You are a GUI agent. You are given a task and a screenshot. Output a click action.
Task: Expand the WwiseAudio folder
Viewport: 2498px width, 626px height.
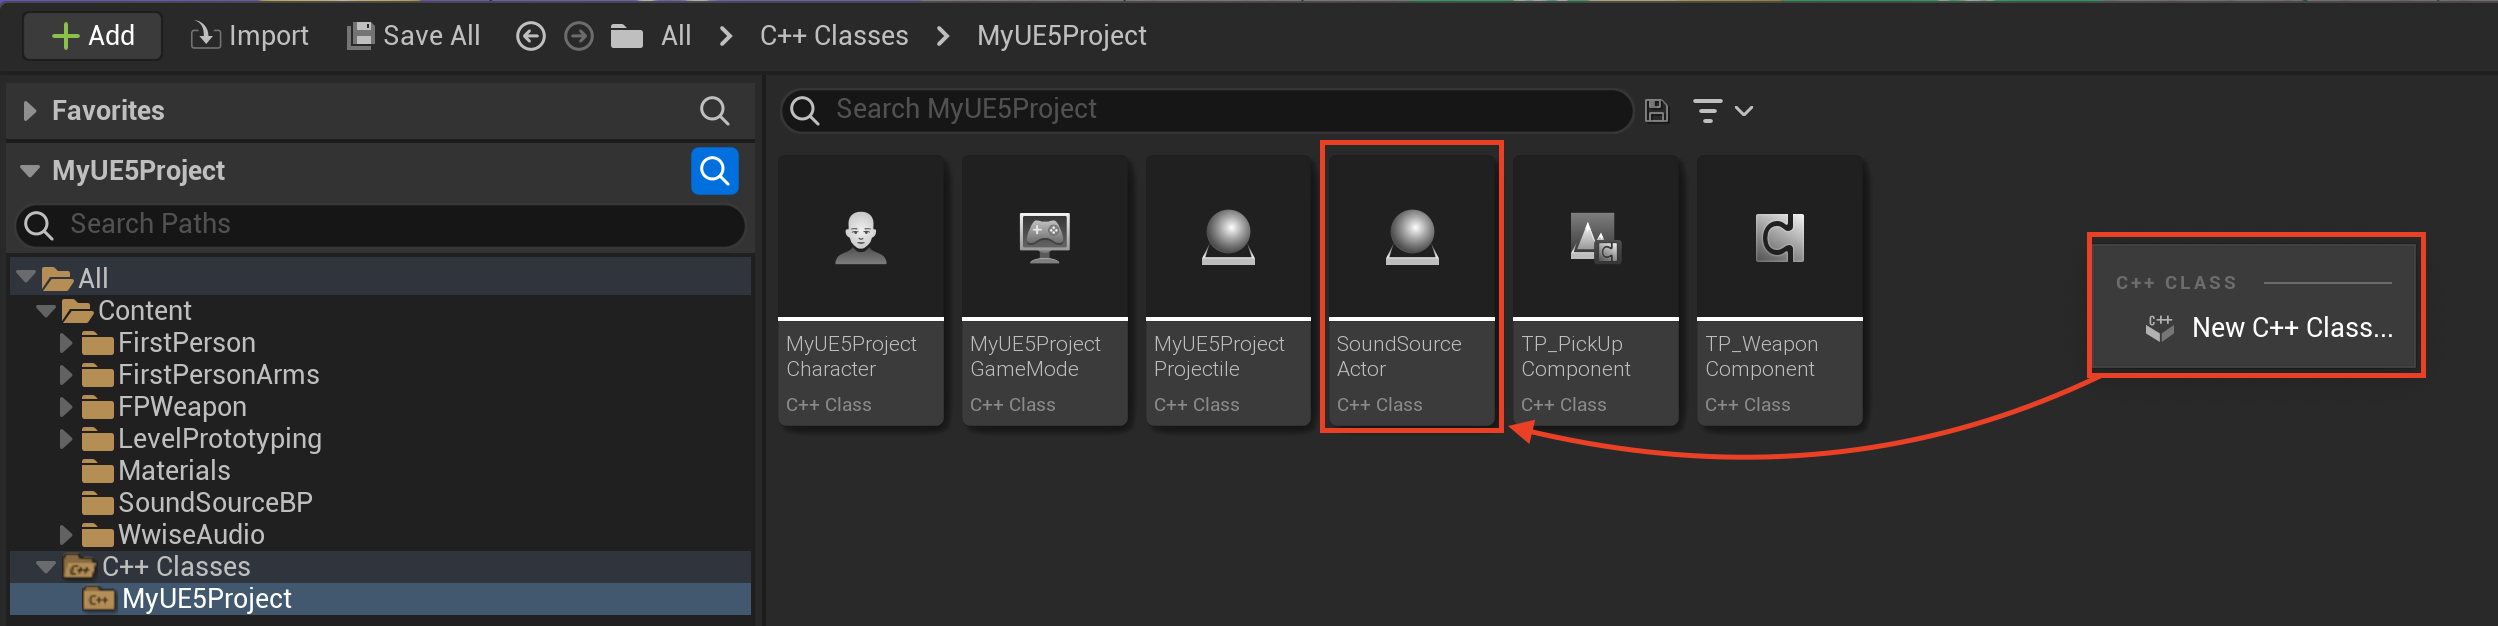(x=66, y=535)
